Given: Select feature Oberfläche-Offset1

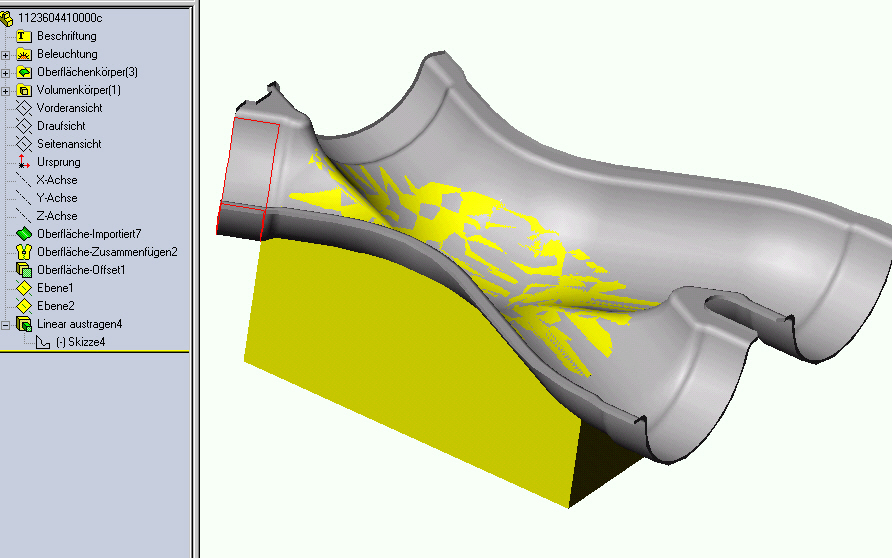Looking at the screenshot, I should click(81, 270).
